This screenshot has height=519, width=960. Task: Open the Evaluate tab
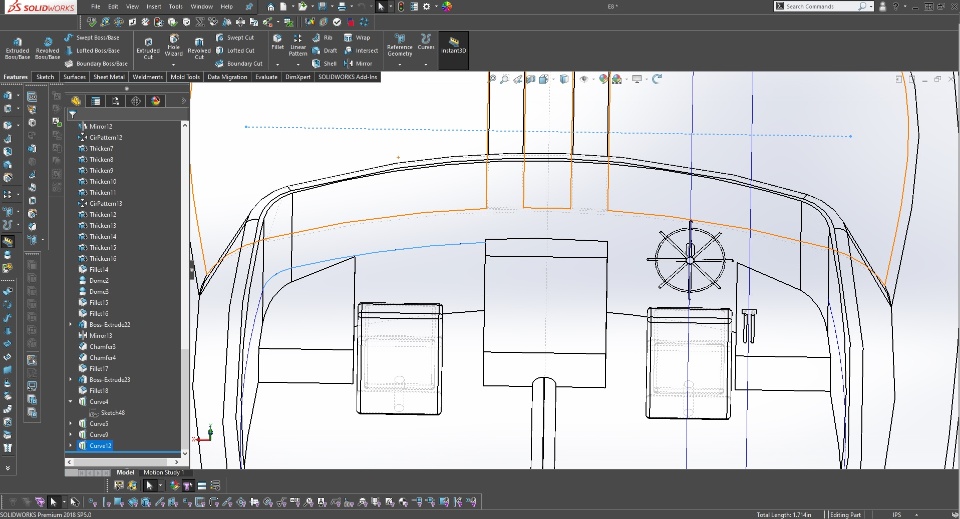266,77
